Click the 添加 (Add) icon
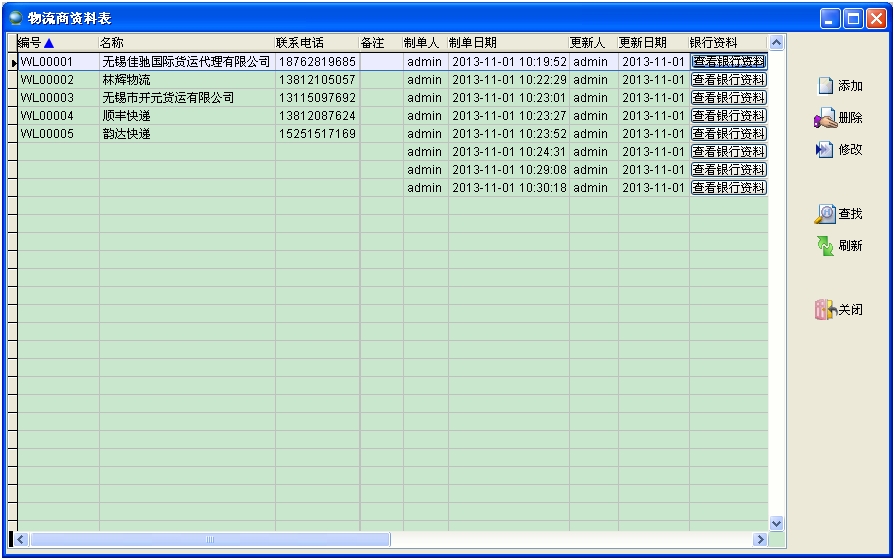 coord(825,86)
